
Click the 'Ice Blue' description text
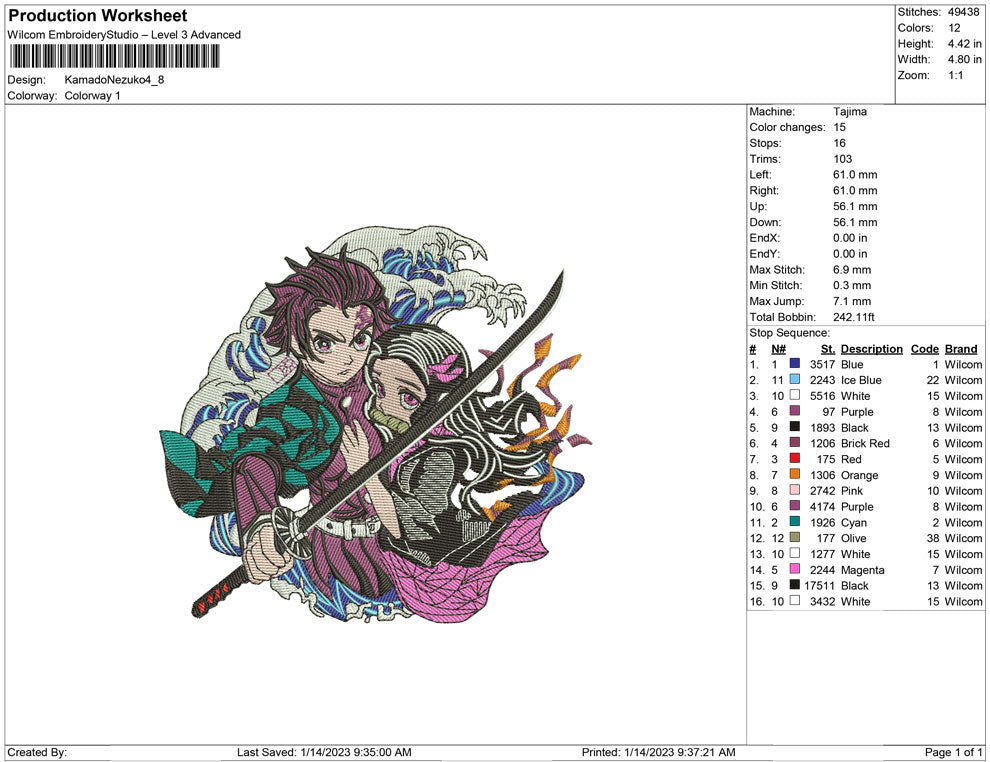pos(861,380)
